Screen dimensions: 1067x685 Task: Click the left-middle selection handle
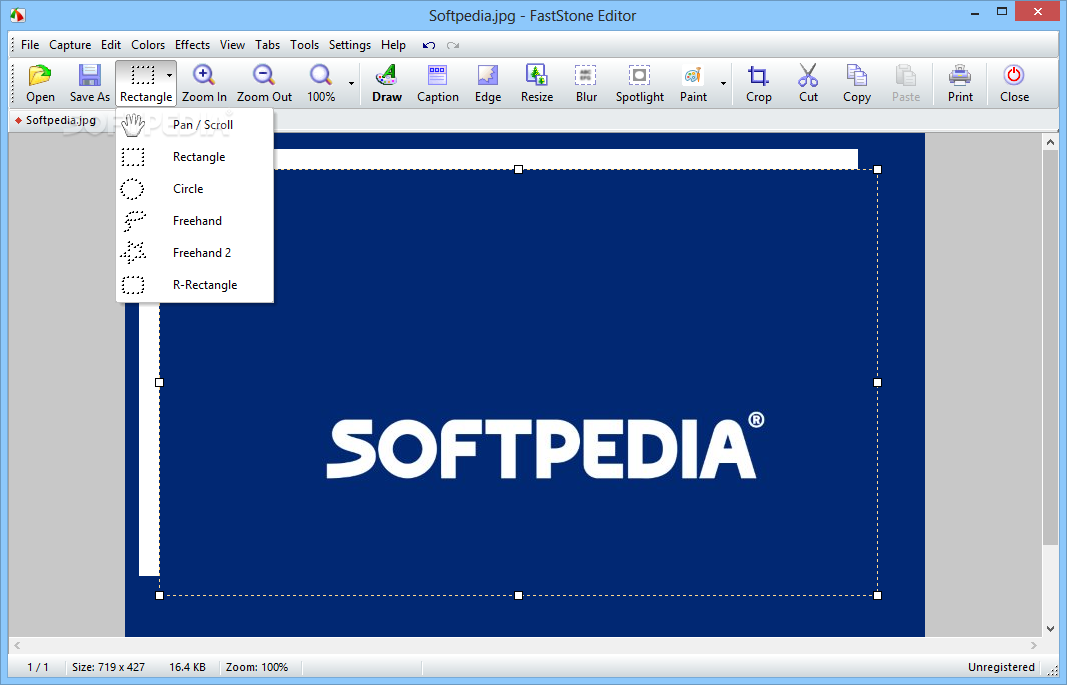[x=159, y=382]
